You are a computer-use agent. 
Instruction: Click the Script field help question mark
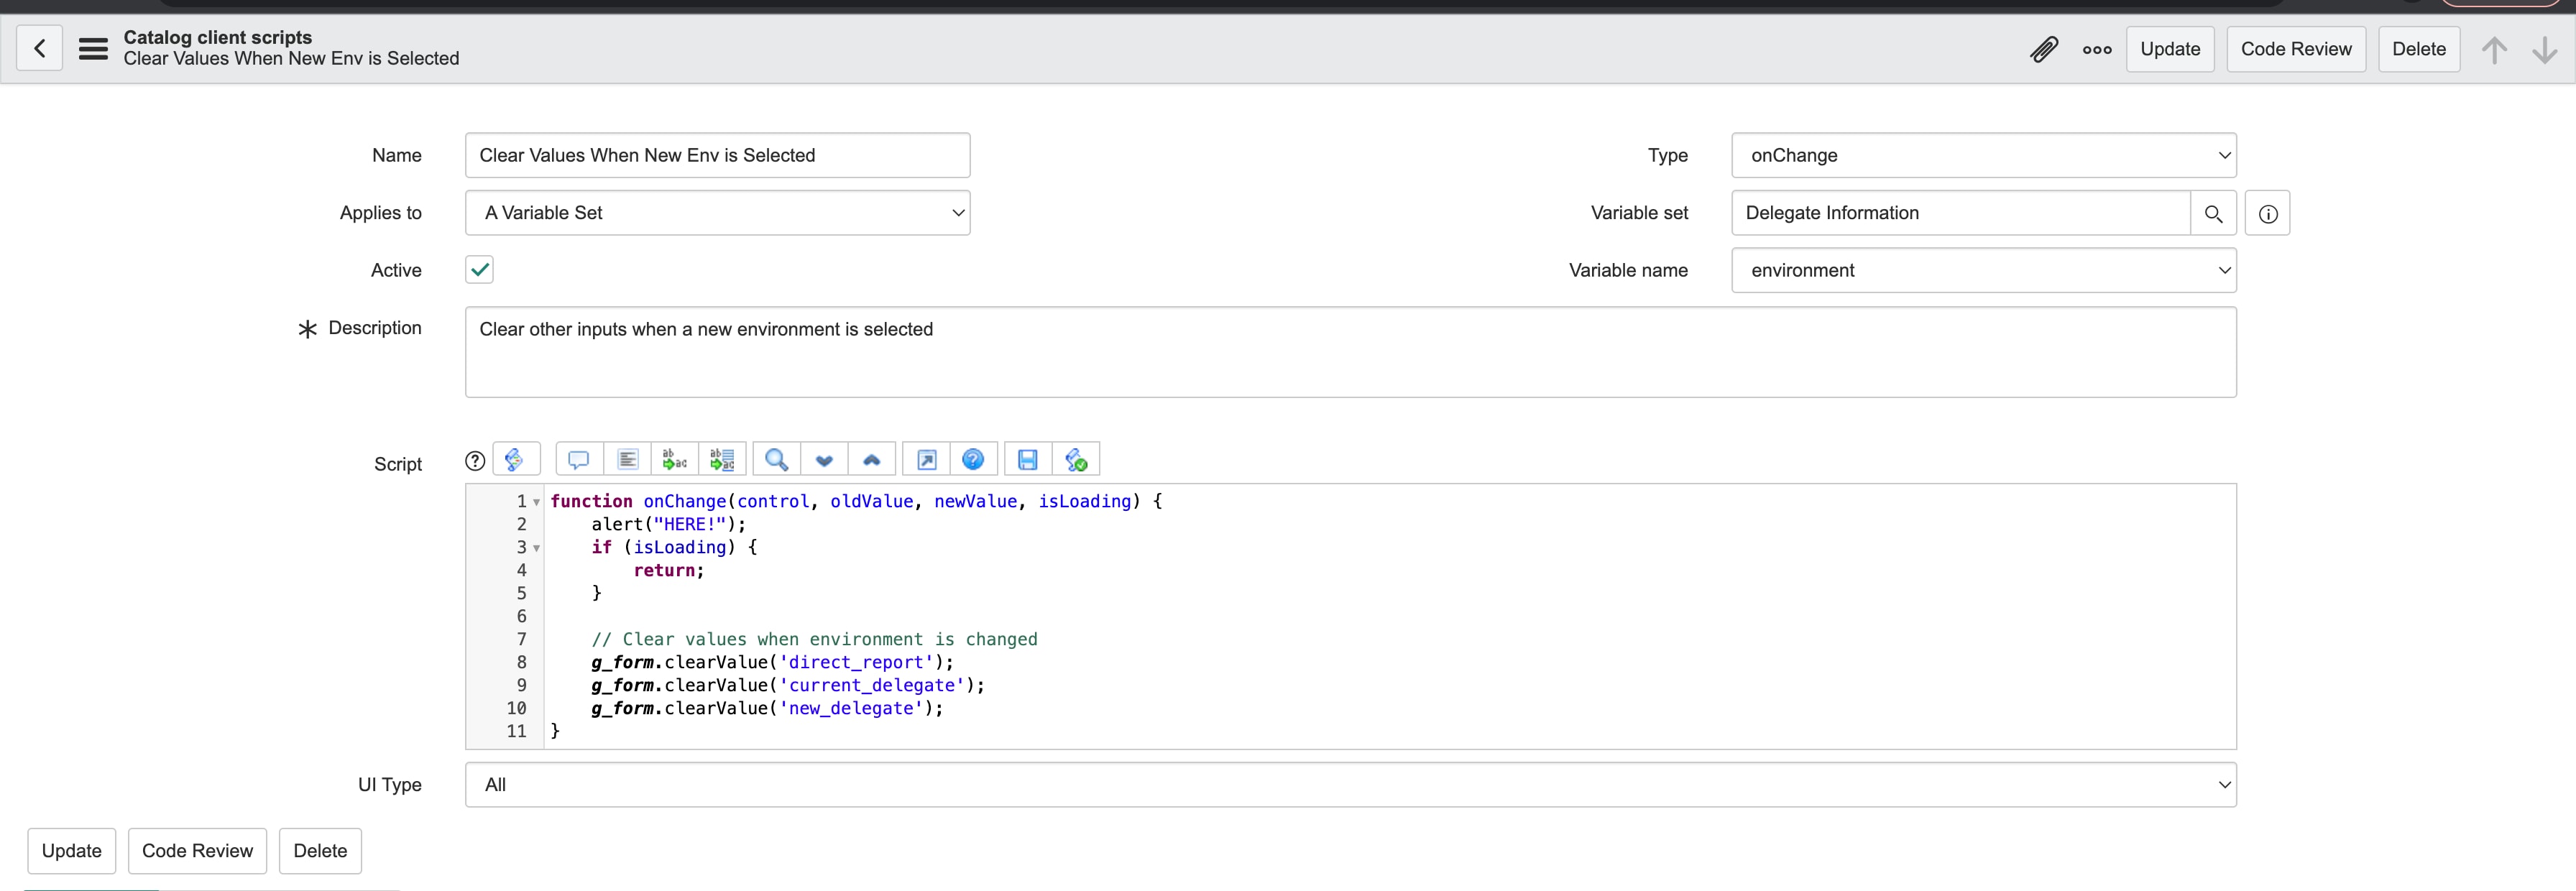click(475, 460)
